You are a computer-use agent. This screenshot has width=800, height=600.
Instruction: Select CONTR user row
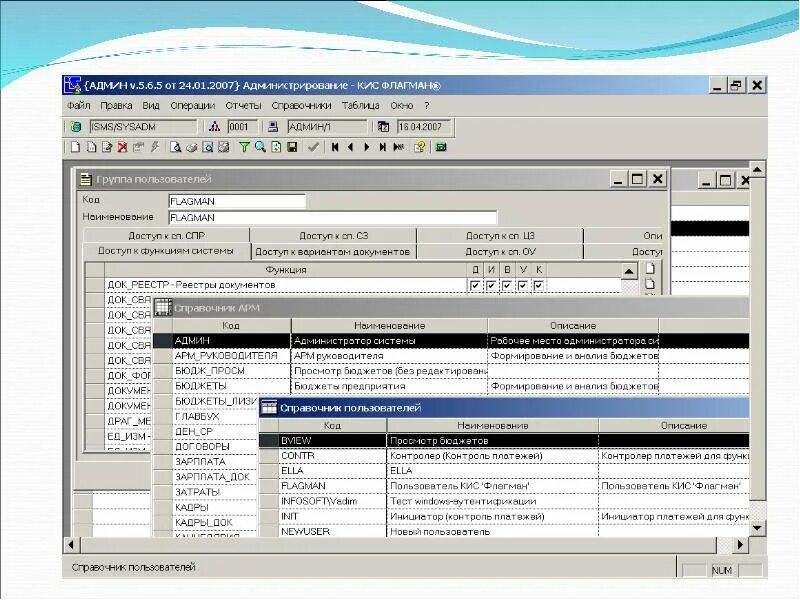pos(504,456)
